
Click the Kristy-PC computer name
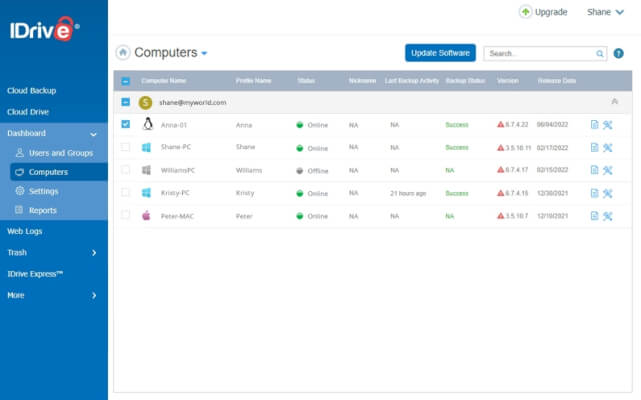coord(175,193)
